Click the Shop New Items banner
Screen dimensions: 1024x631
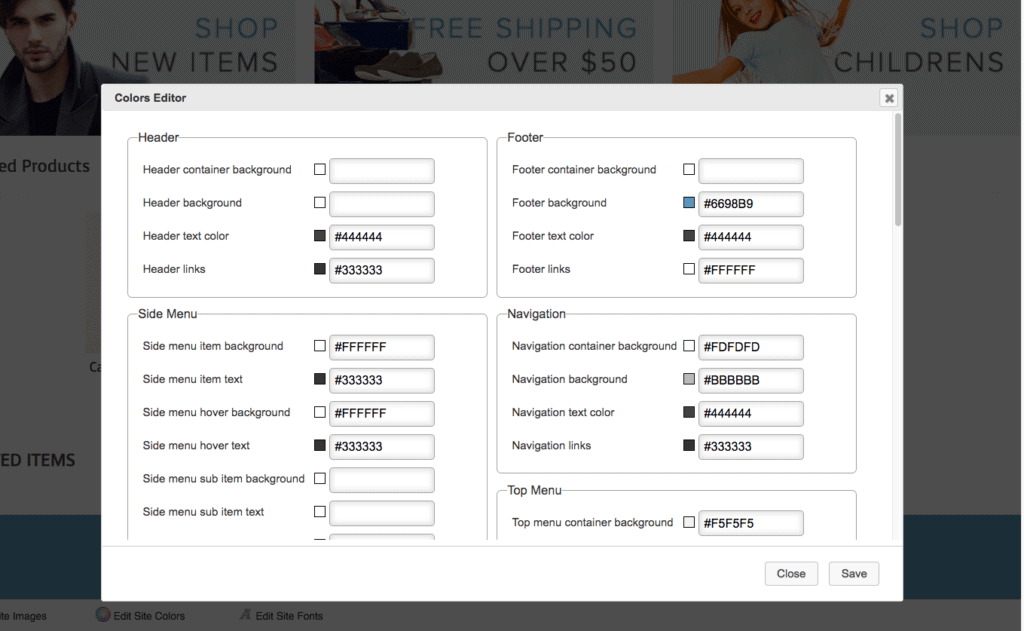point(148,42)
